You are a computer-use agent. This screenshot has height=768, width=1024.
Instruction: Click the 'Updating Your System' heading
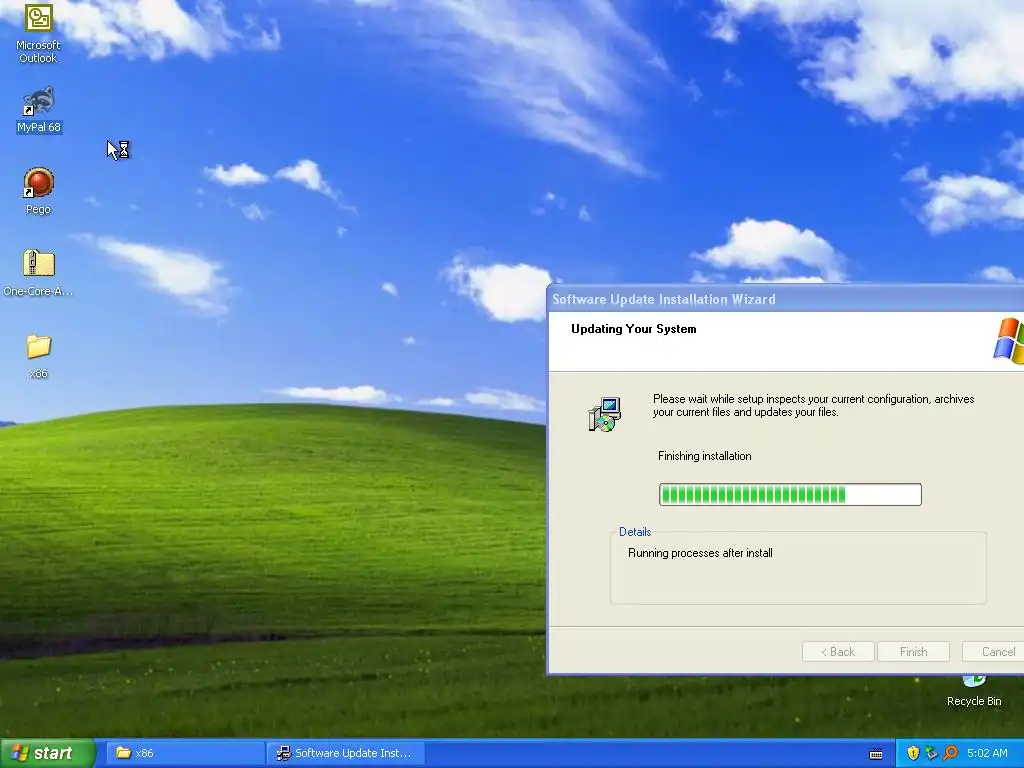coord(633,329)
